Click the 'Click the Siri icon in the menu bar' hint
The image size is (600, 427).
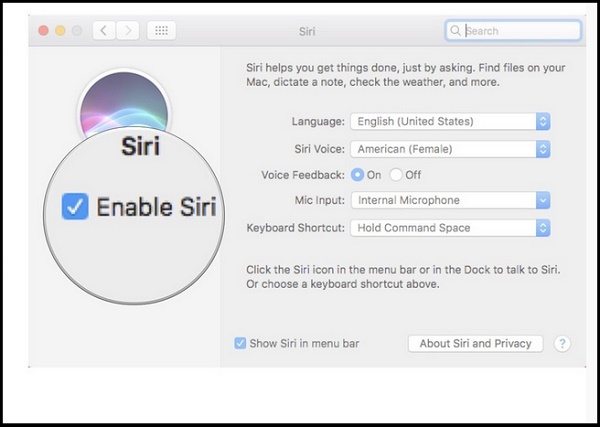click(x=403, y=277)
